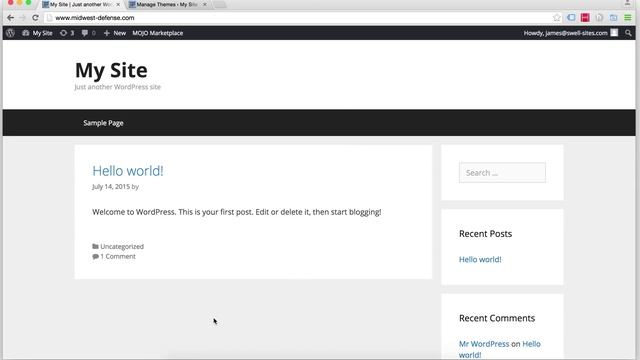Click the WordPress logo in admin bar

coord(10,33)
